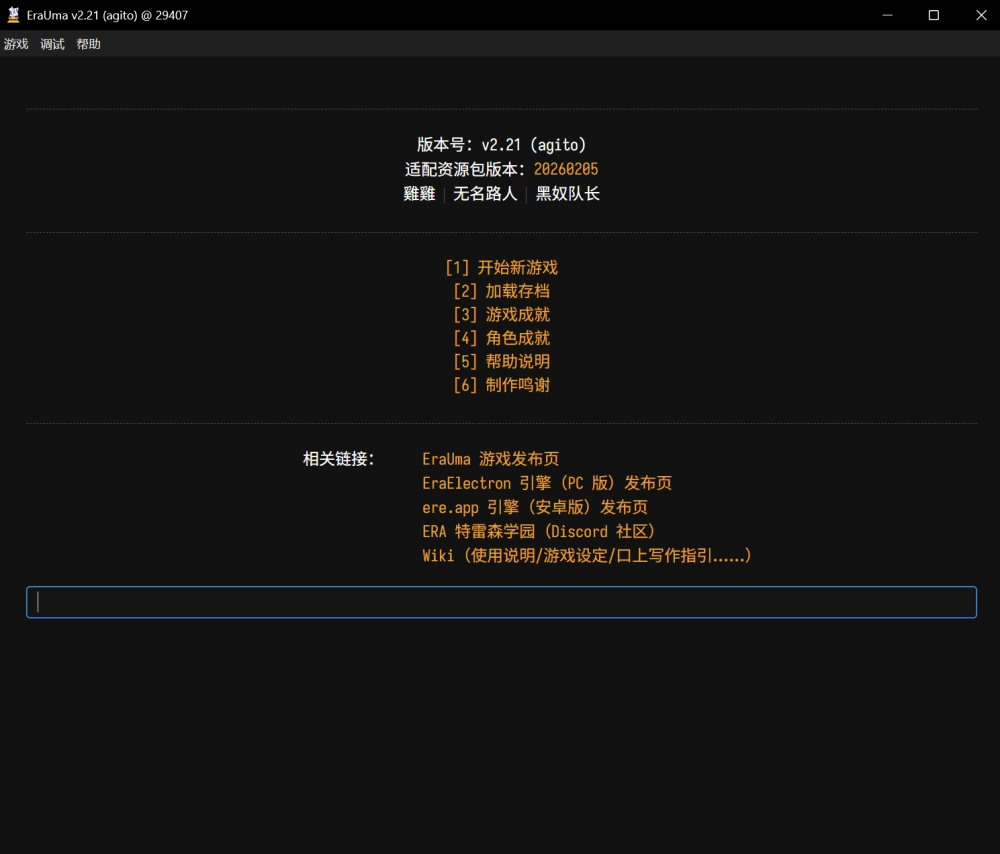
Task: Click the 相关链接: label
Action: click(339, 459)
